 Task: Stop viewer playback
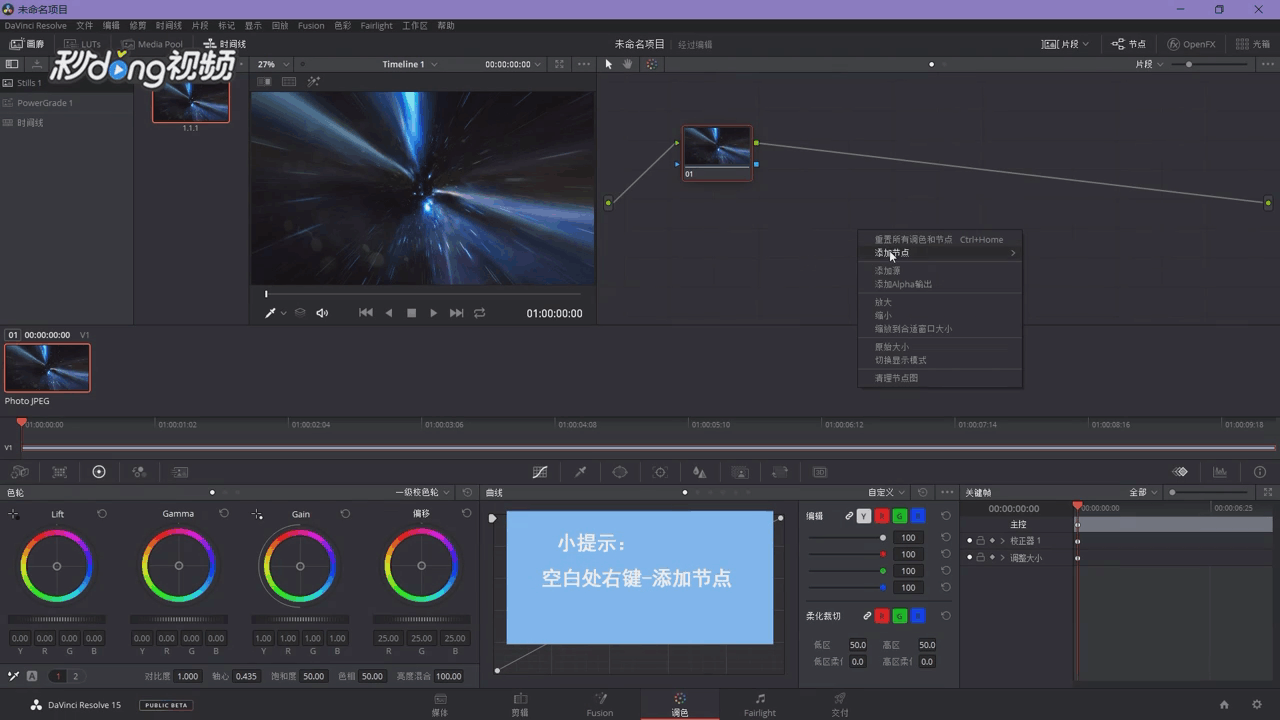tap(411, 313)
